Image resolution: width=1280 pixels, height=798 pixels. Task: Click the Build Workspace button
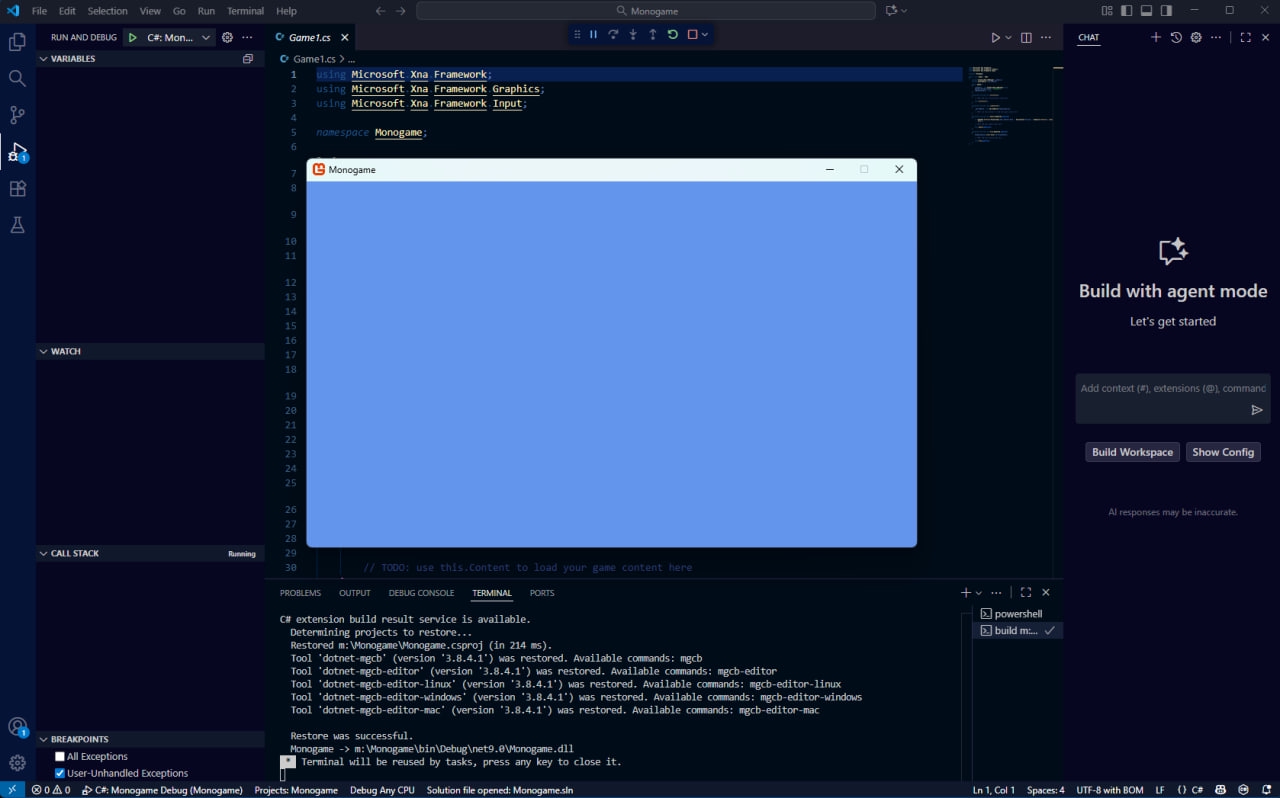click(x=1132, y=451)
